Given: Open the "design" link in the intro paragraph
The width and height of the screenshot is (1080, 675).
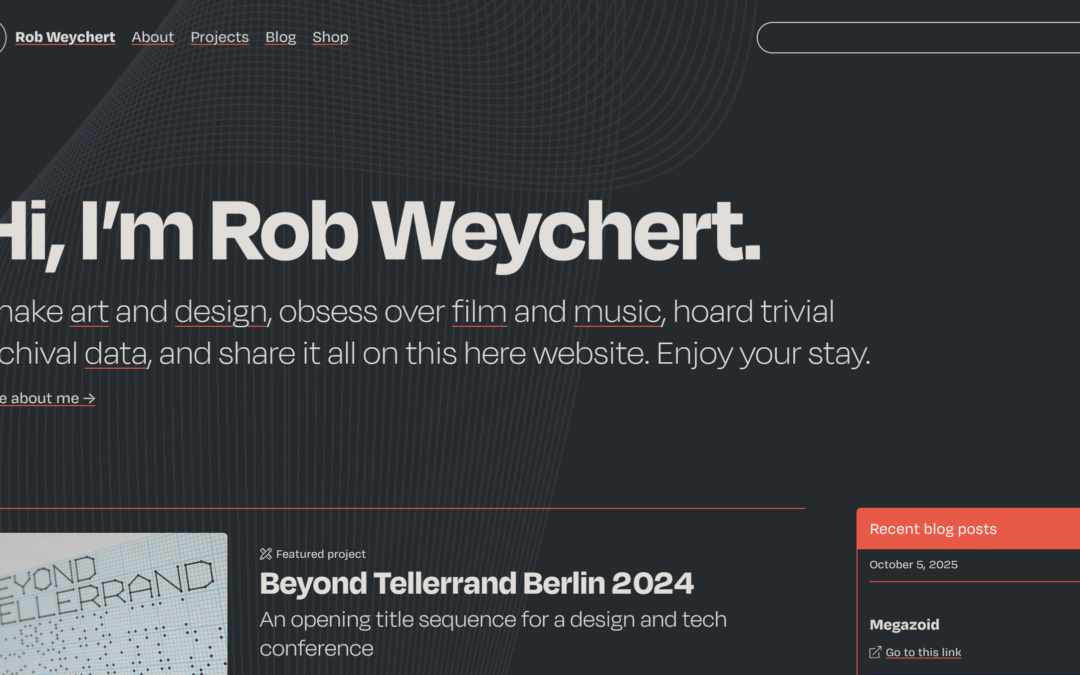Looking at the screenshot, I should point(220,311).
